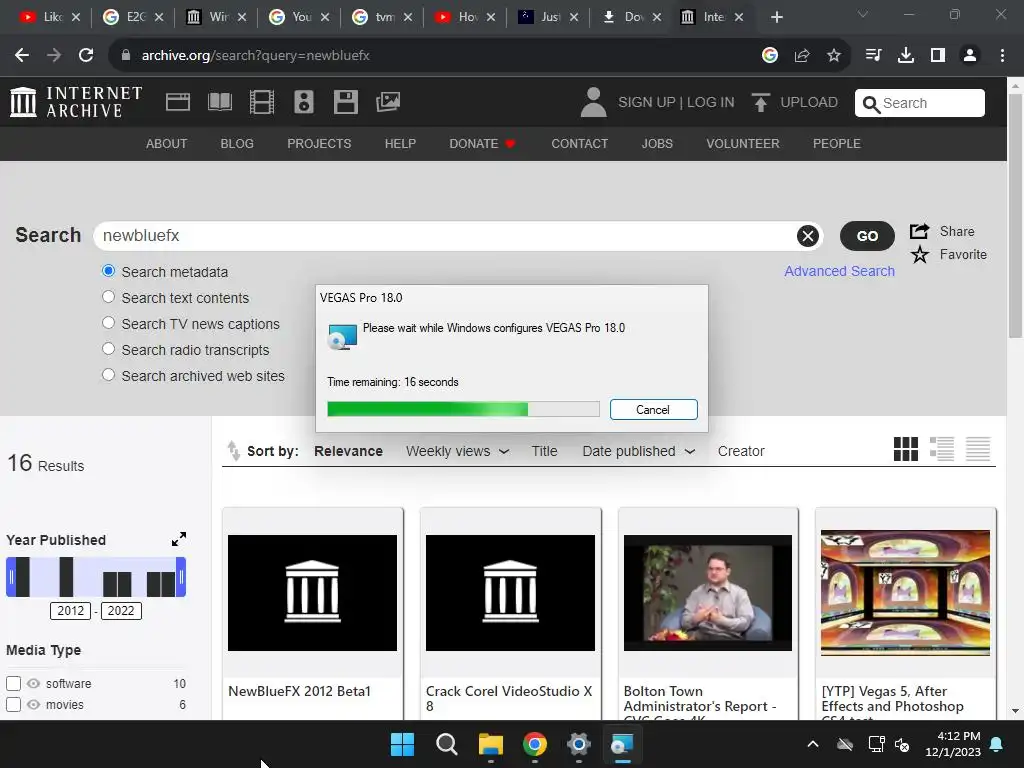Open the Advanced Search link
Viewport: 1024px width, 768px height.
click(839, 271)
